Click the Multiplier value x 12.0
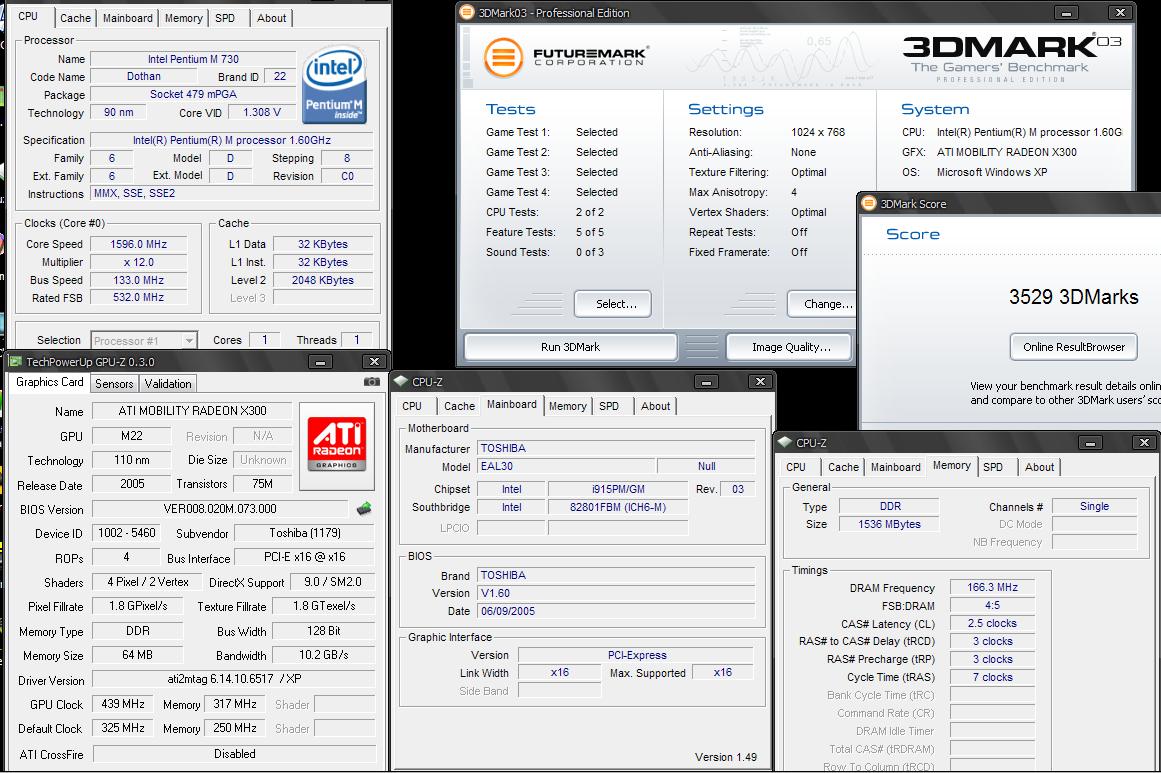 coord(138,262)
